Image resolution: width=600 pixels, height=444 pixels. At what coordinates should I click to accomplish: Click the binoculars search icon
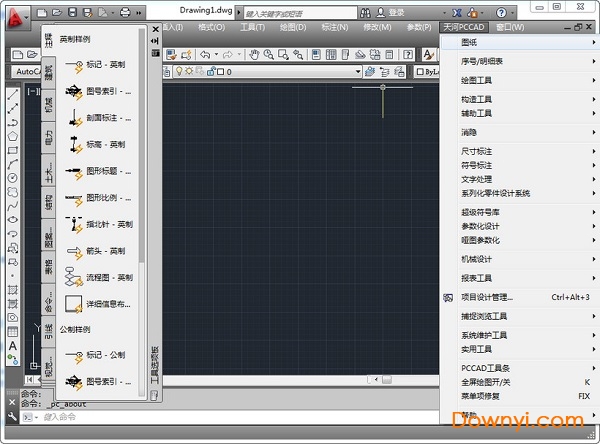365,13
